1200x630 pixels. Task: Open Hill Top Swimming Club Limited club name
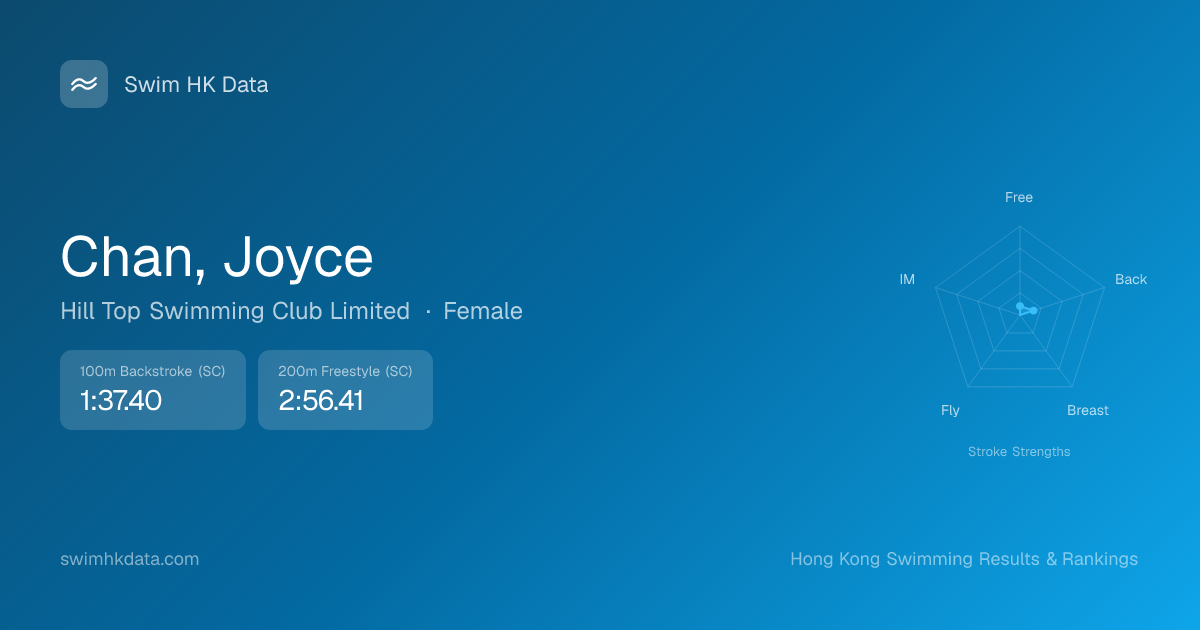tap(235, 311)
